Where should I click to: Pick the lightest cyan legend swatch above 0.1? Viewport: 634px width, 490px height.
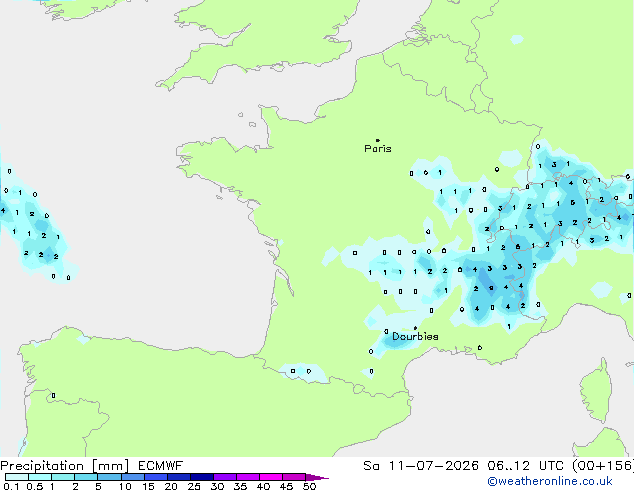click(x=17, y=477)
